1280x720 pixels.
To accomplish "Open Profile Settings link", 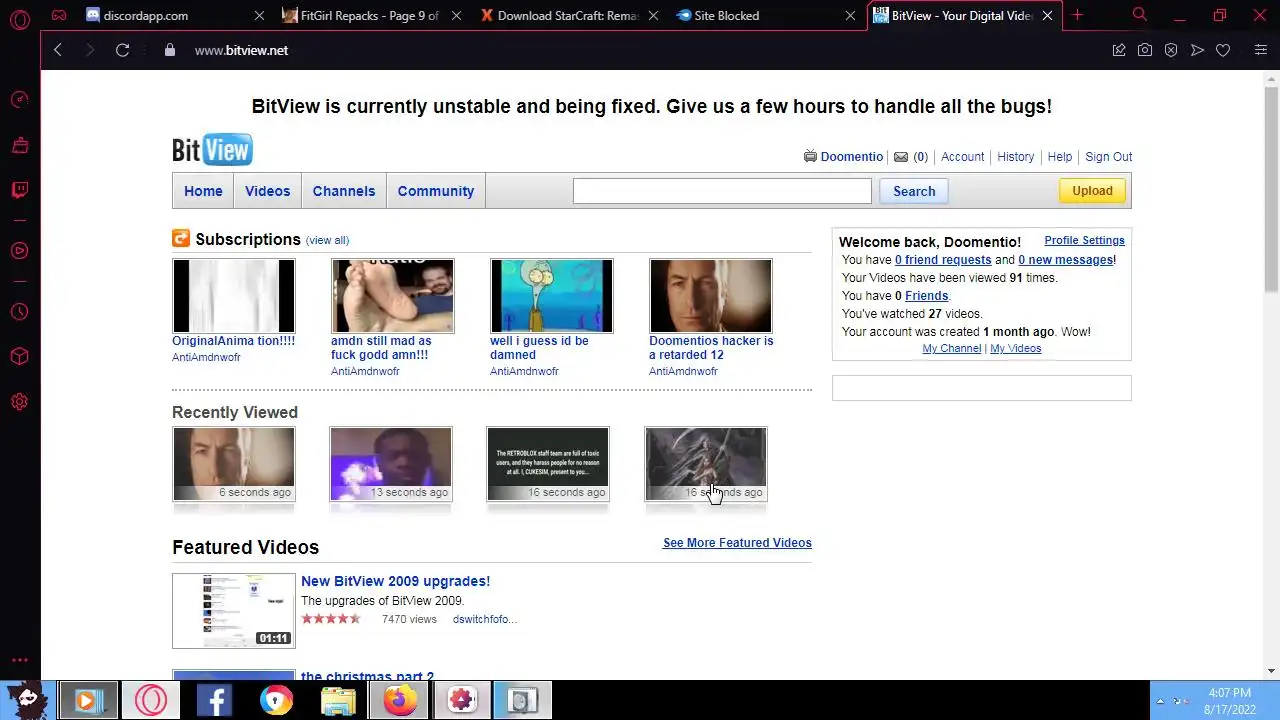I will coord(1084,240).
